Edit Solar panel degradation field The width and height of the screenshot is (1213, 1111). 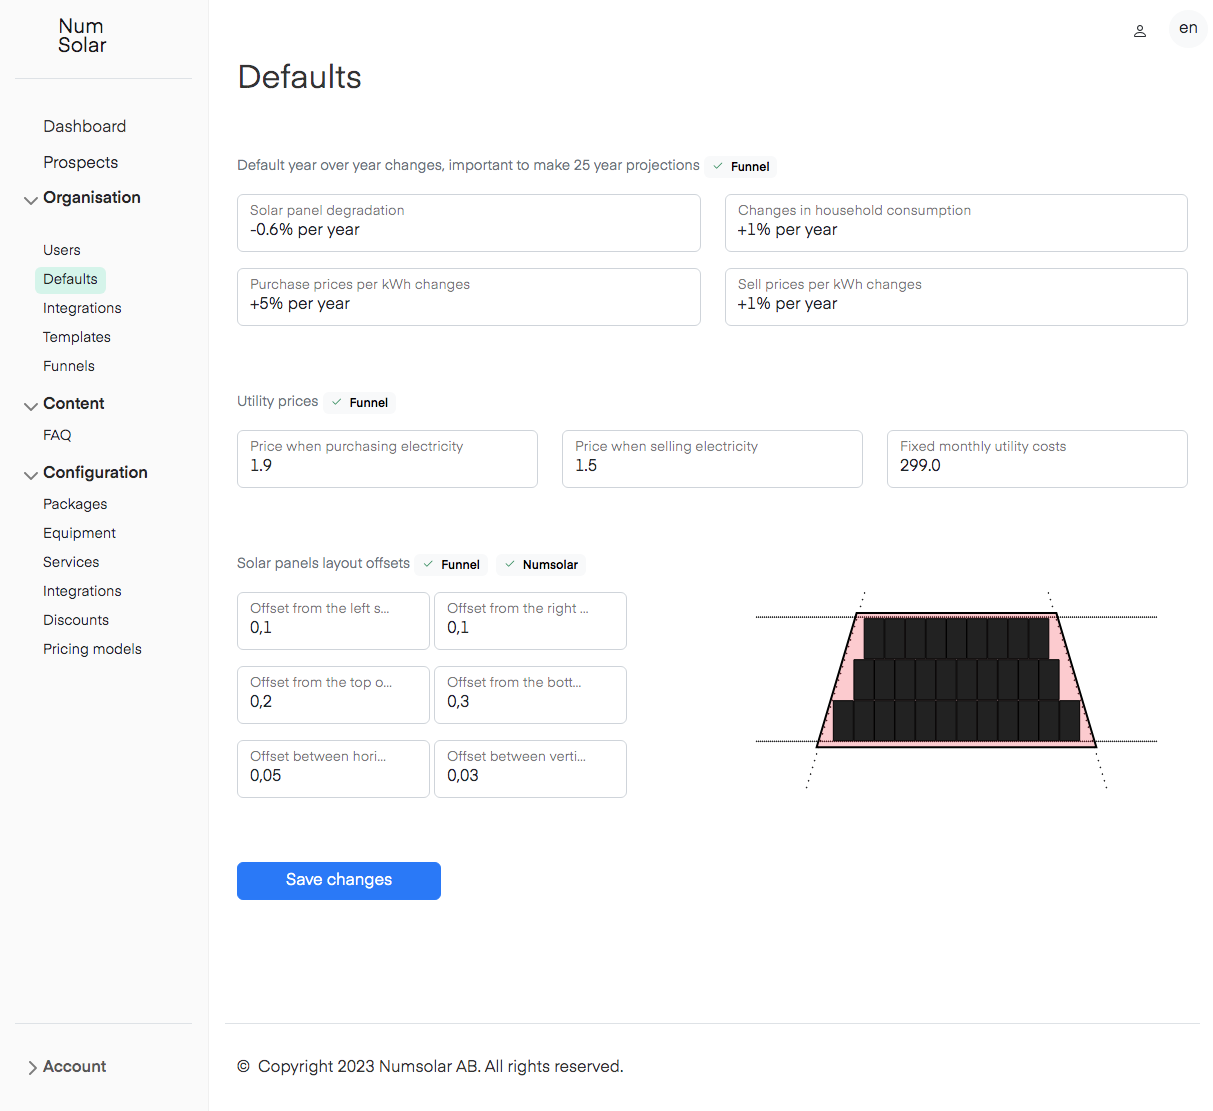coord(469,223)
